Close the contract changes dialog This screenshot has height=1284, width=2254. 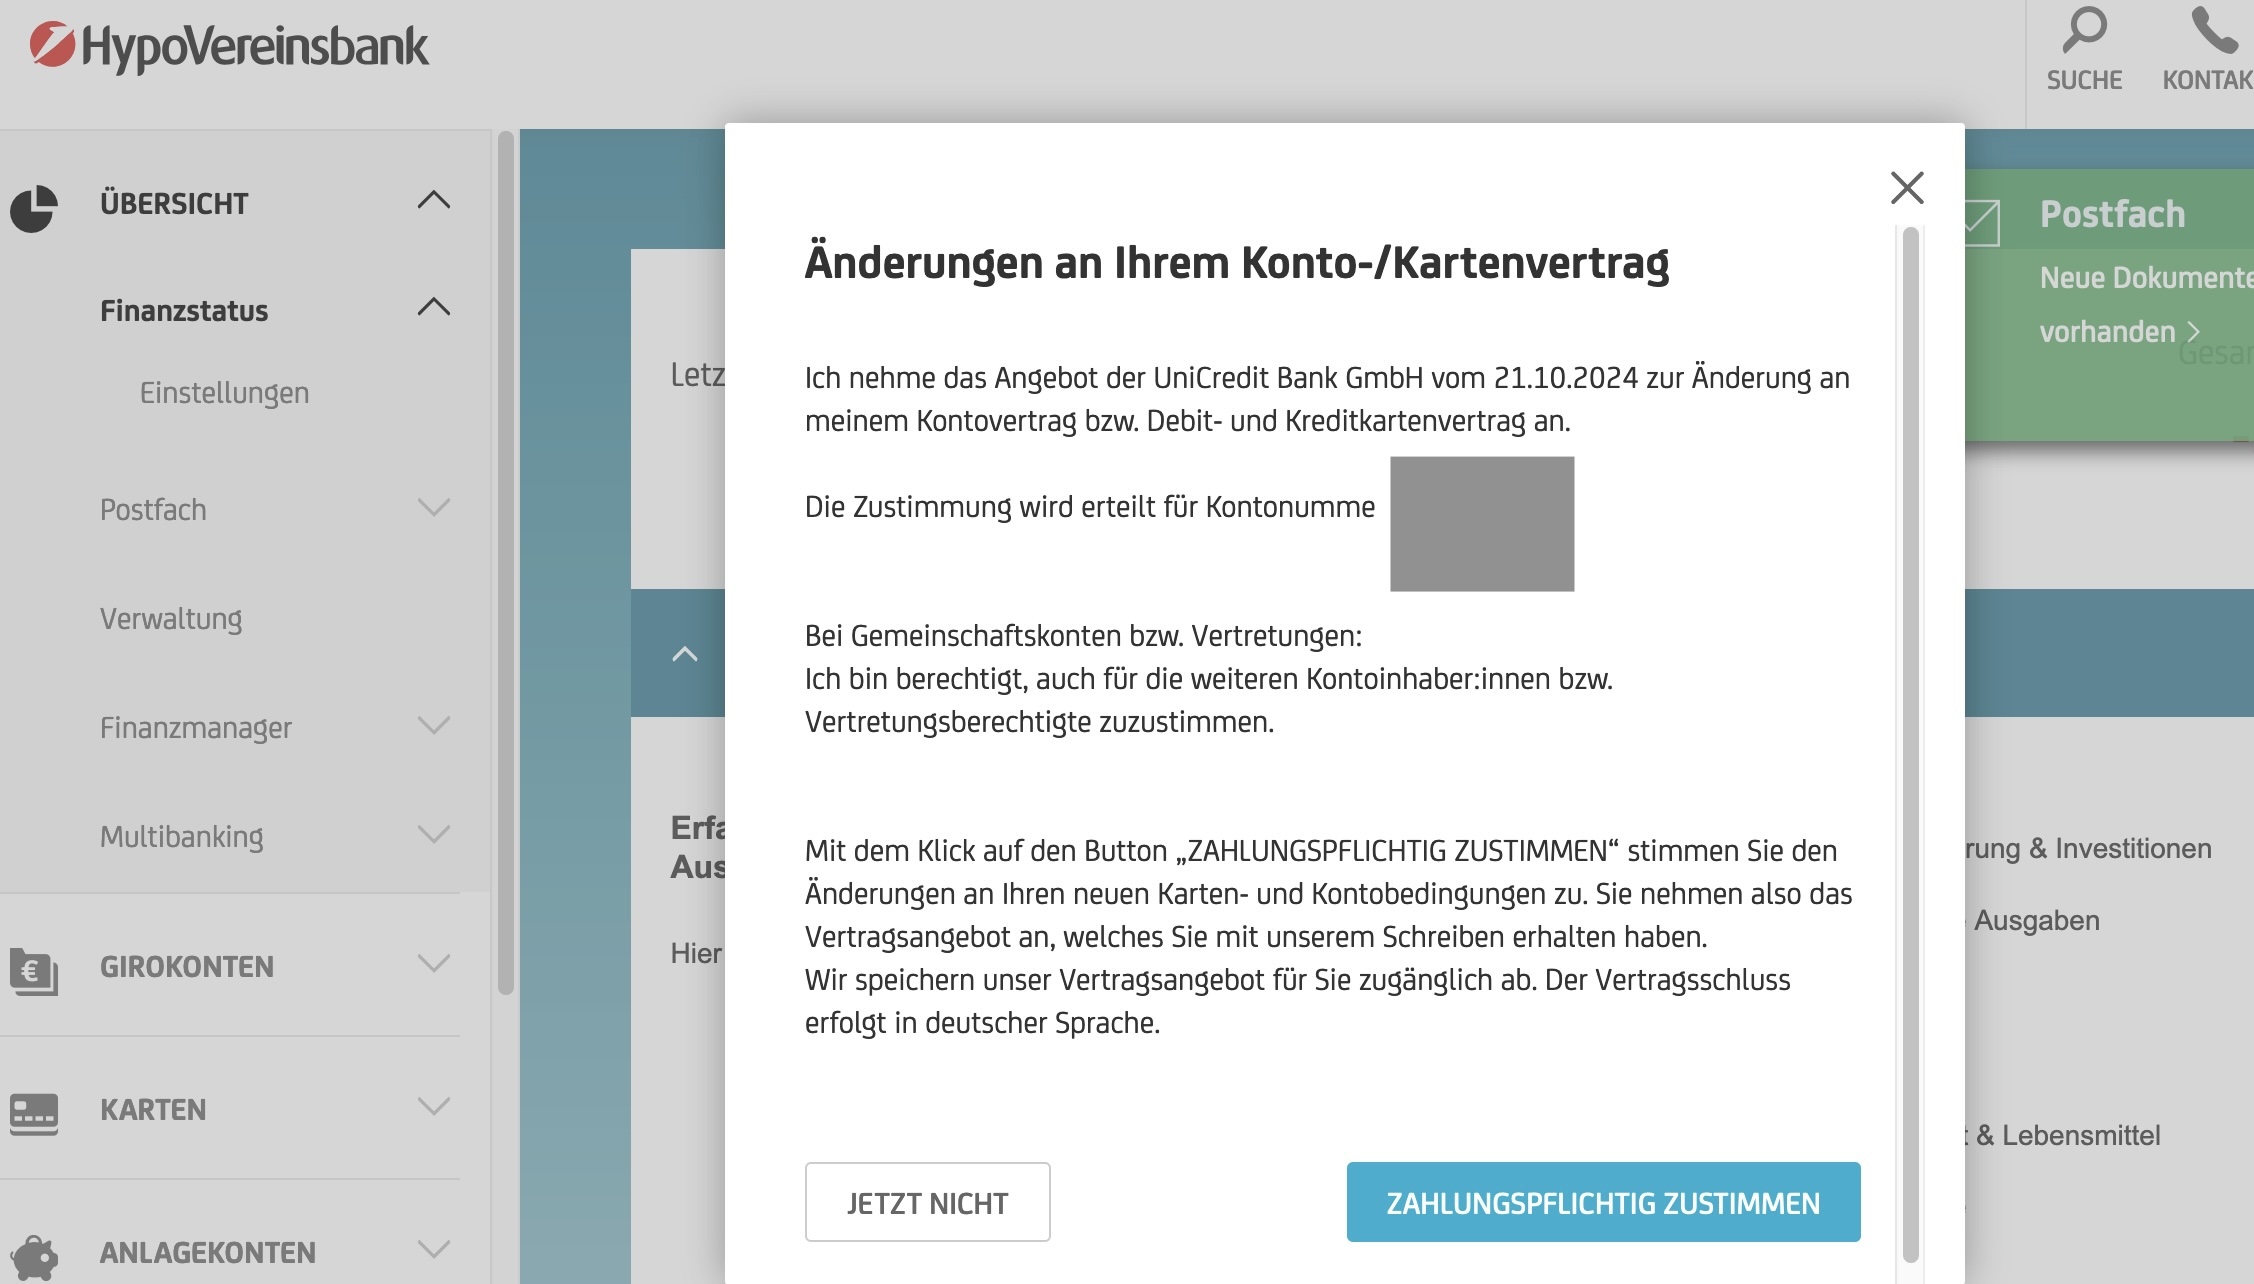[x=1907, y=187]
